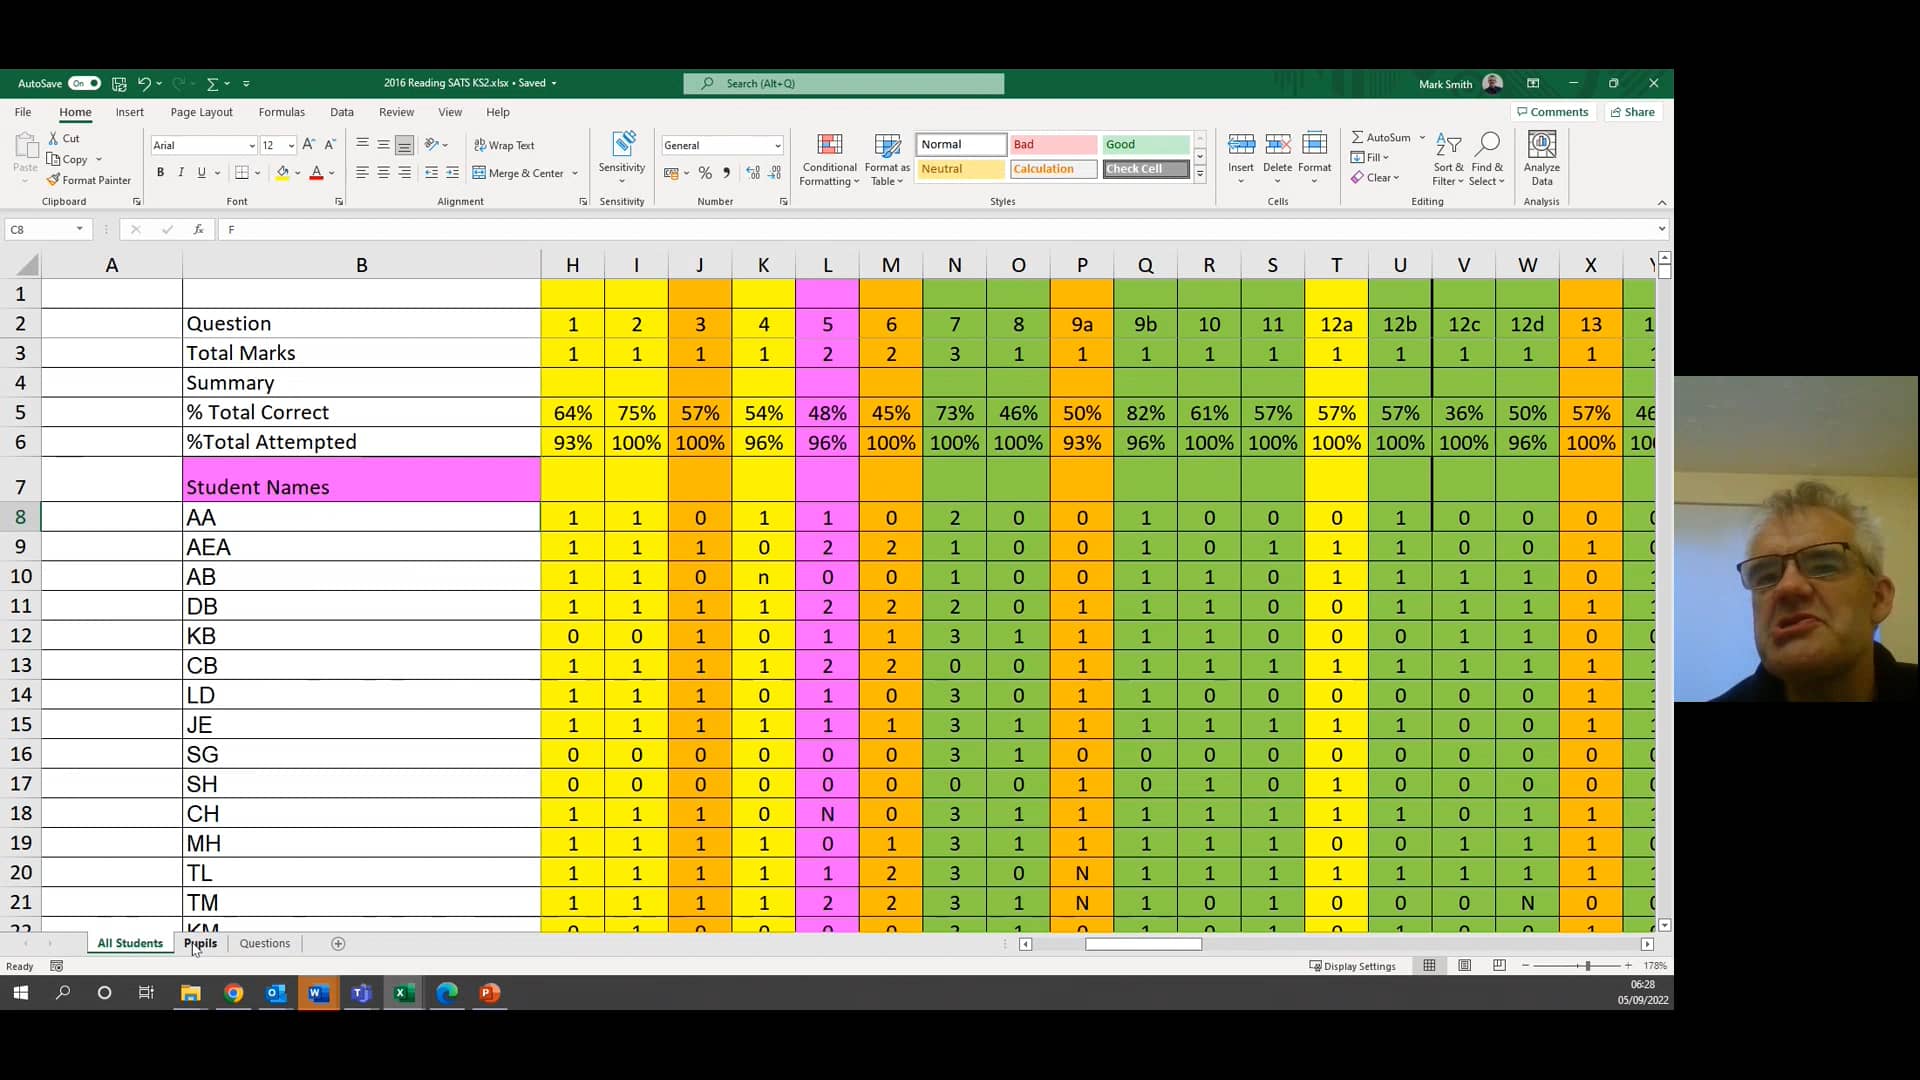
Task: Switch to the Formulas ribbon tab
Action: (x=282, y=112)
